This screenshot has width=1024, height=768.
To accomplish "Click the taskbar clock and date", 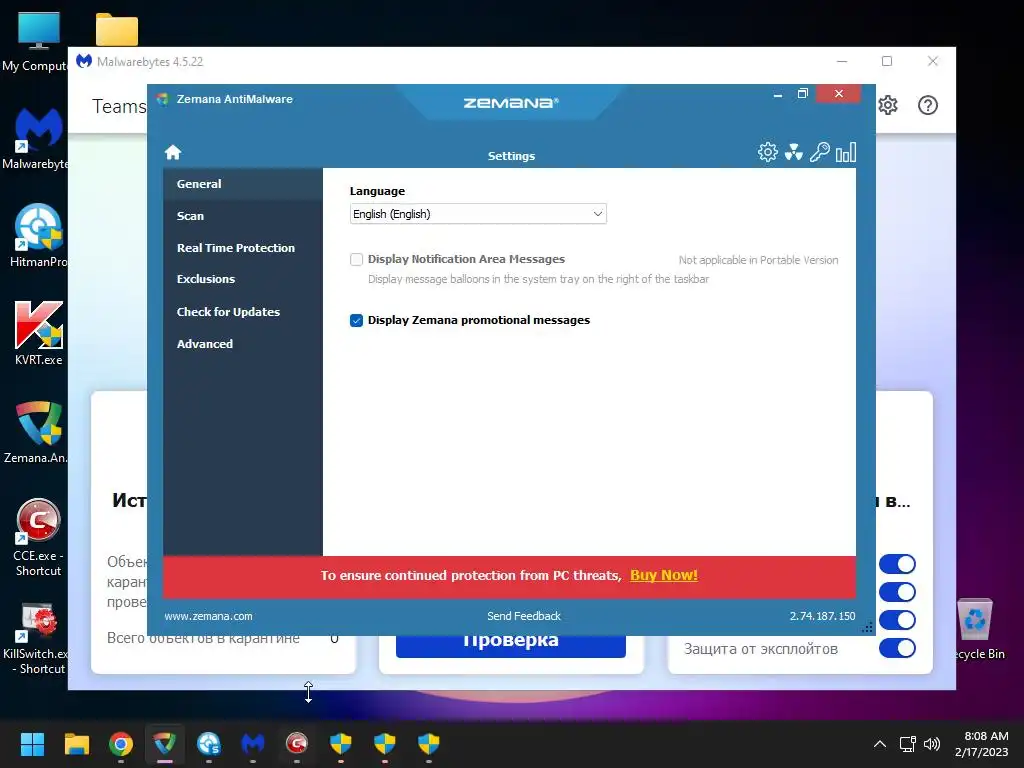I will coord(982,744).
